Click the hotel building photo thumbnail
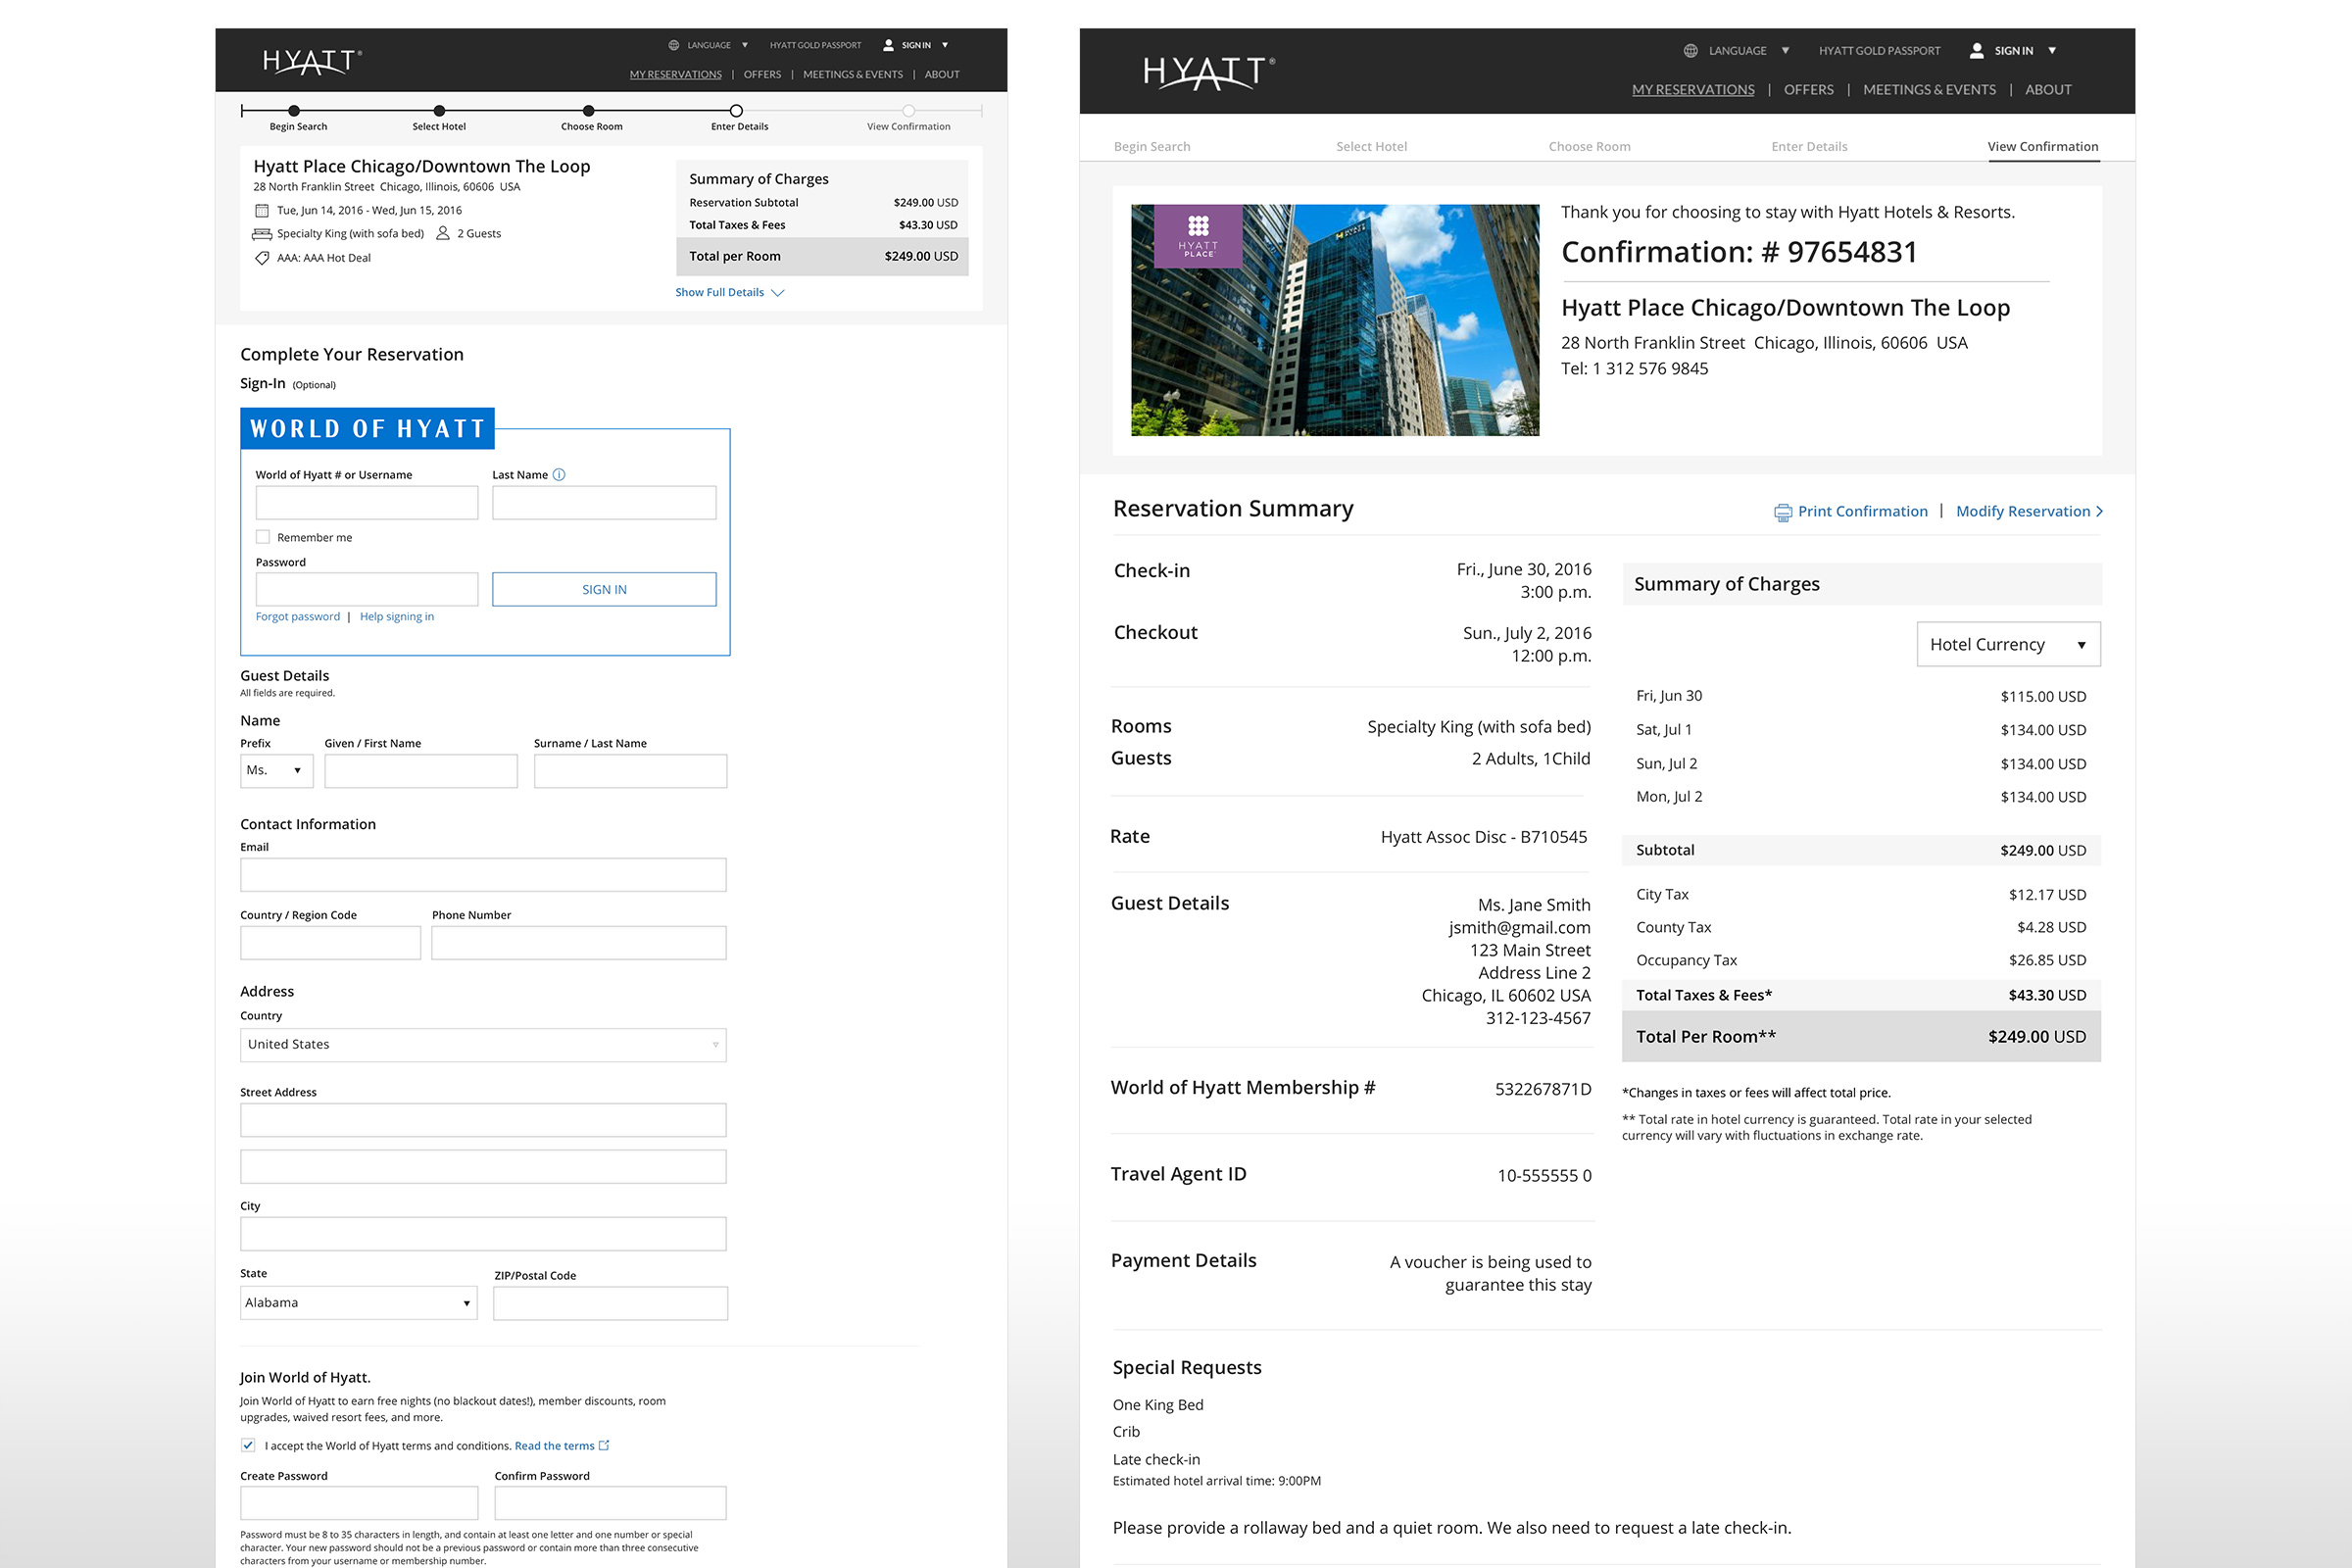This screenshot has width=2352, height=1568. coord(1335,320)
